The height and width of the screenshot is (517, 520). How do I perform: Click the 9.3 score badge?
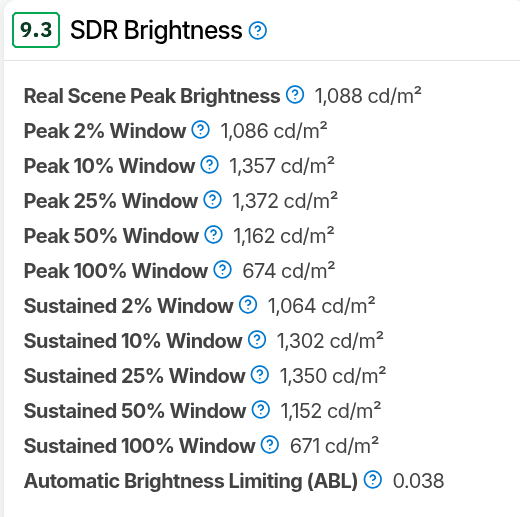pyautogui.click(x=36, y=30)
